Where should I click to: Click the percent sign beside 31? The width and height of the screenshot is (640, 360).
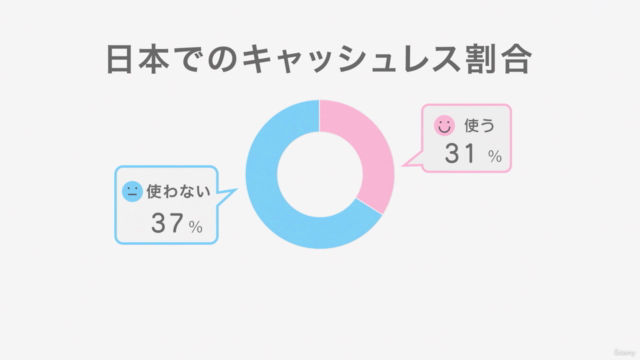coord(495,156)
